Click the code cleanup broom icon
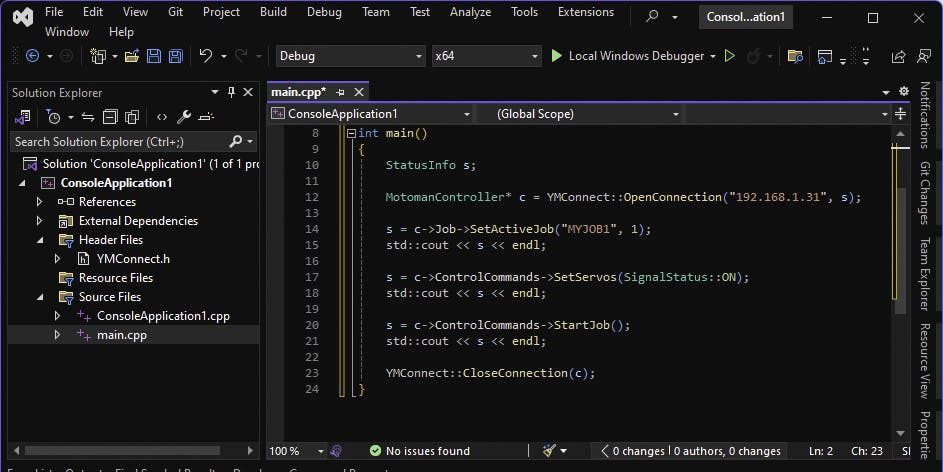 [549, 451]
